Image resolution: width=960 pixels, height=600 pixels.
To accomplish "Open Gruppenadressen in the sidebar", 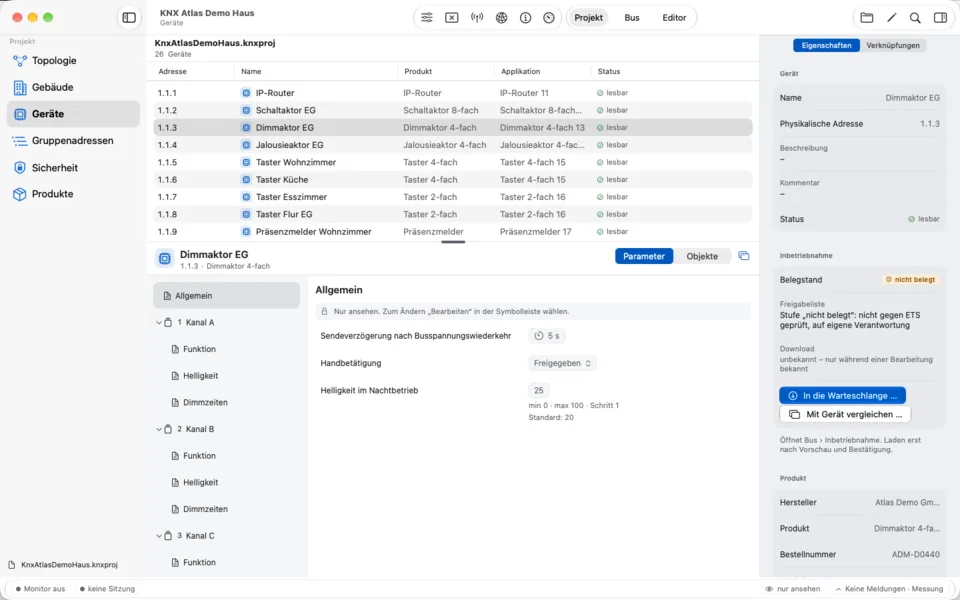I will [x=73, y=141].
